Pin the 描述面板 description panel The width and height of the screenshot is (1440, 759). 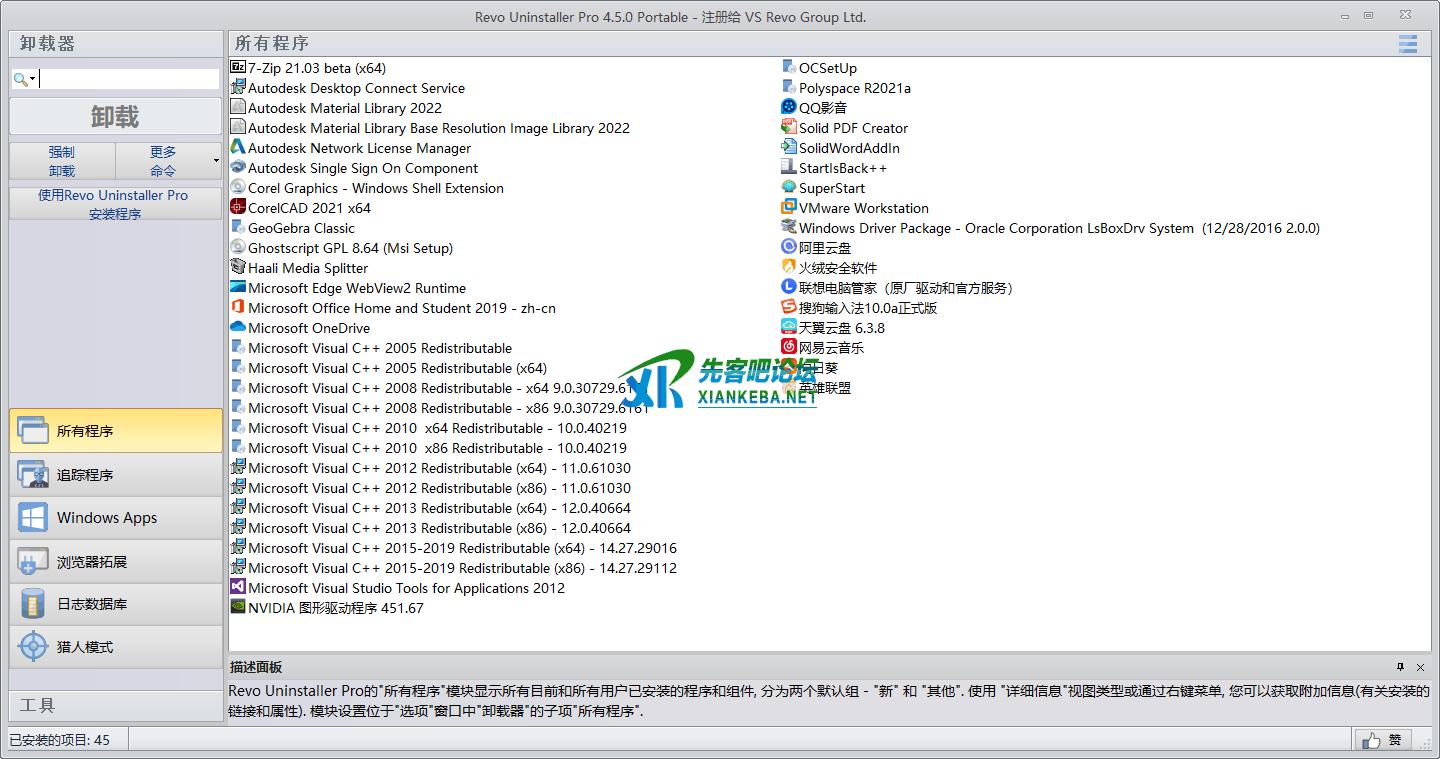(1400, 667)
